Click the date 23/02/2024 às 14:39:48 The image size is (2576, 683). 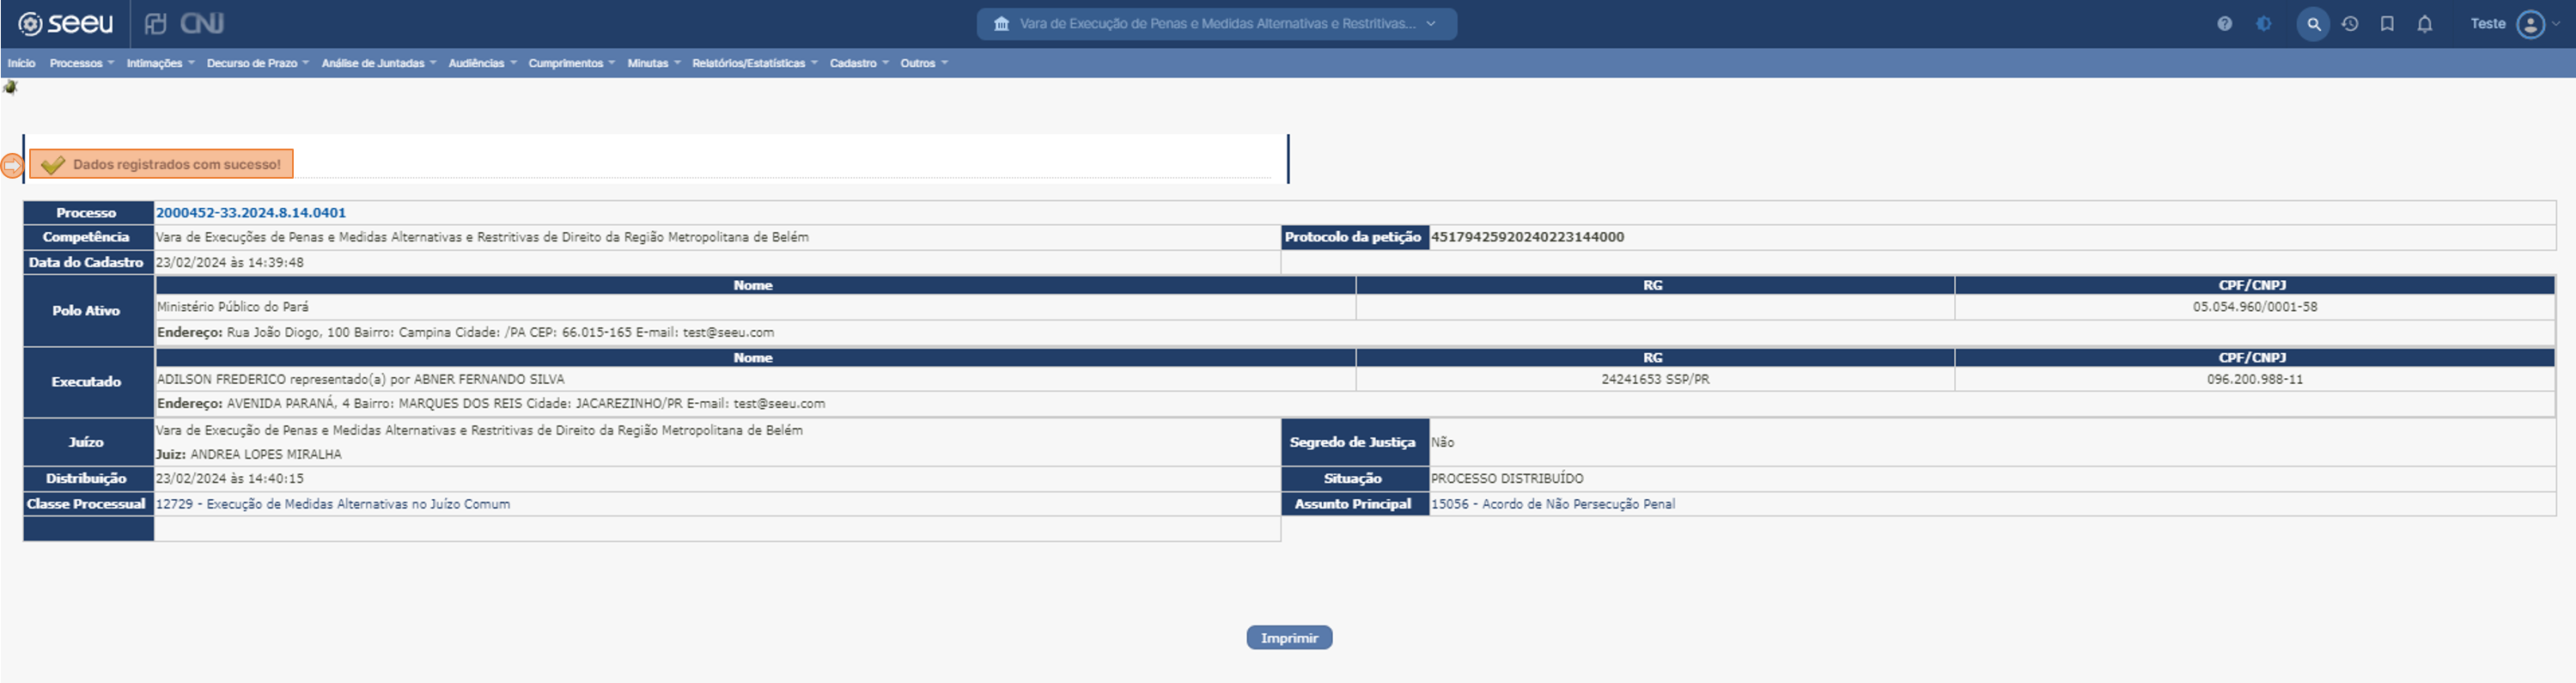pyautogui.click(x=230, y=262)
